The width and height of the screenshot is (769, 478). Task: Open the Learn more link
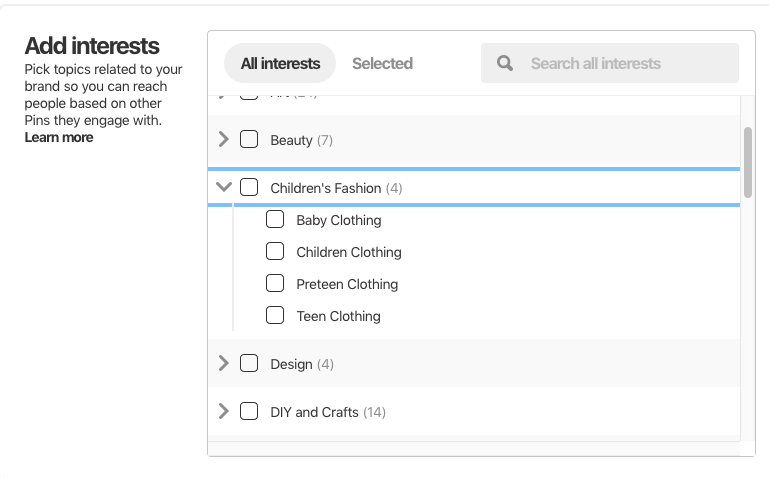pos(59,137)
